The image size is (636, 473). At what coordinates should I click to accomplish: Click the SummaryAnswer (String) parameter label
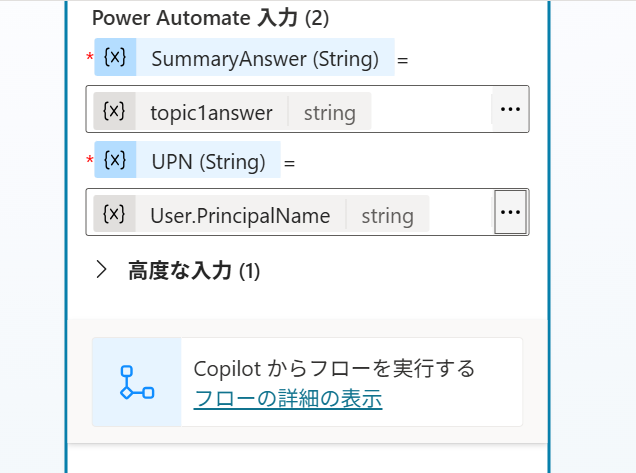(265, 59)
